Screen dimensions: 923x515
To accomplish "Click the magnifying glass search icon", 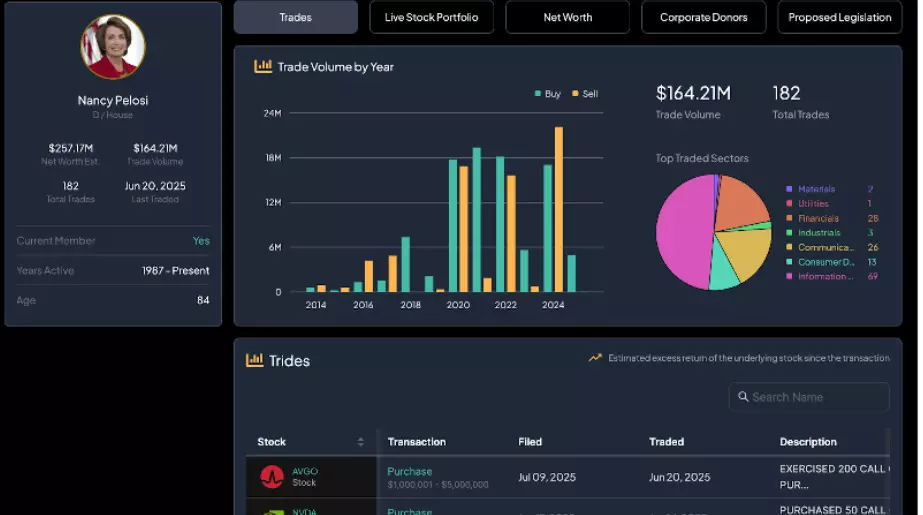I will tap(743, 397).
